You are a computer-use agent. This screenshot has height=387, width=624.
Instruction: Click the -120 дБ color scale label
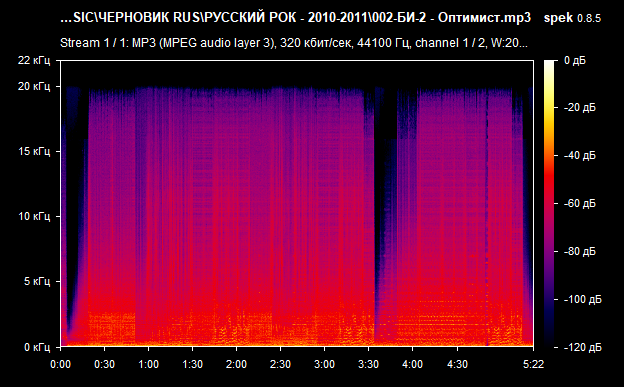[x=583, y=348]
